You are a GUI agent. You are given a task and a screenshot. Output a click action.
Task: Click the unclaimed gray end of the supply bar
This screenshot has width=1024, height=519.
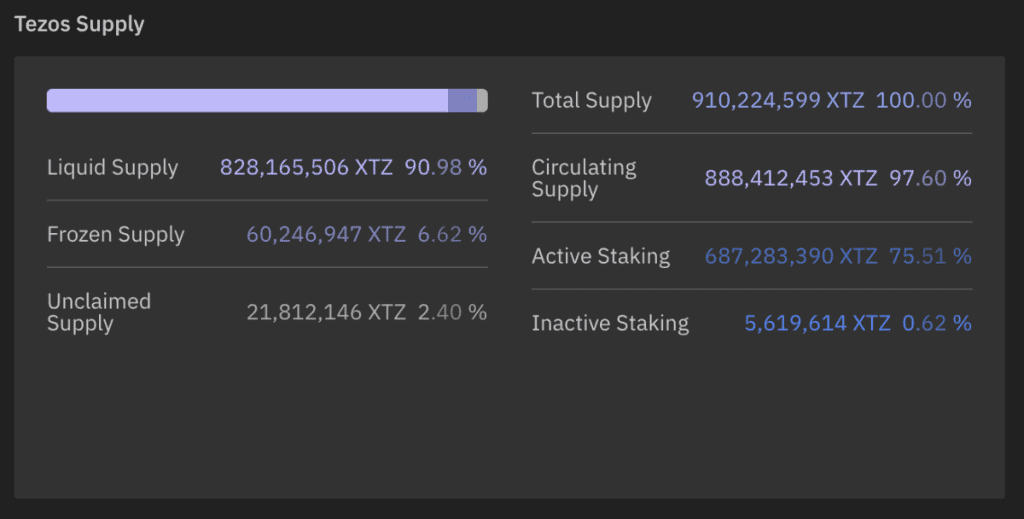coord(482,100)
